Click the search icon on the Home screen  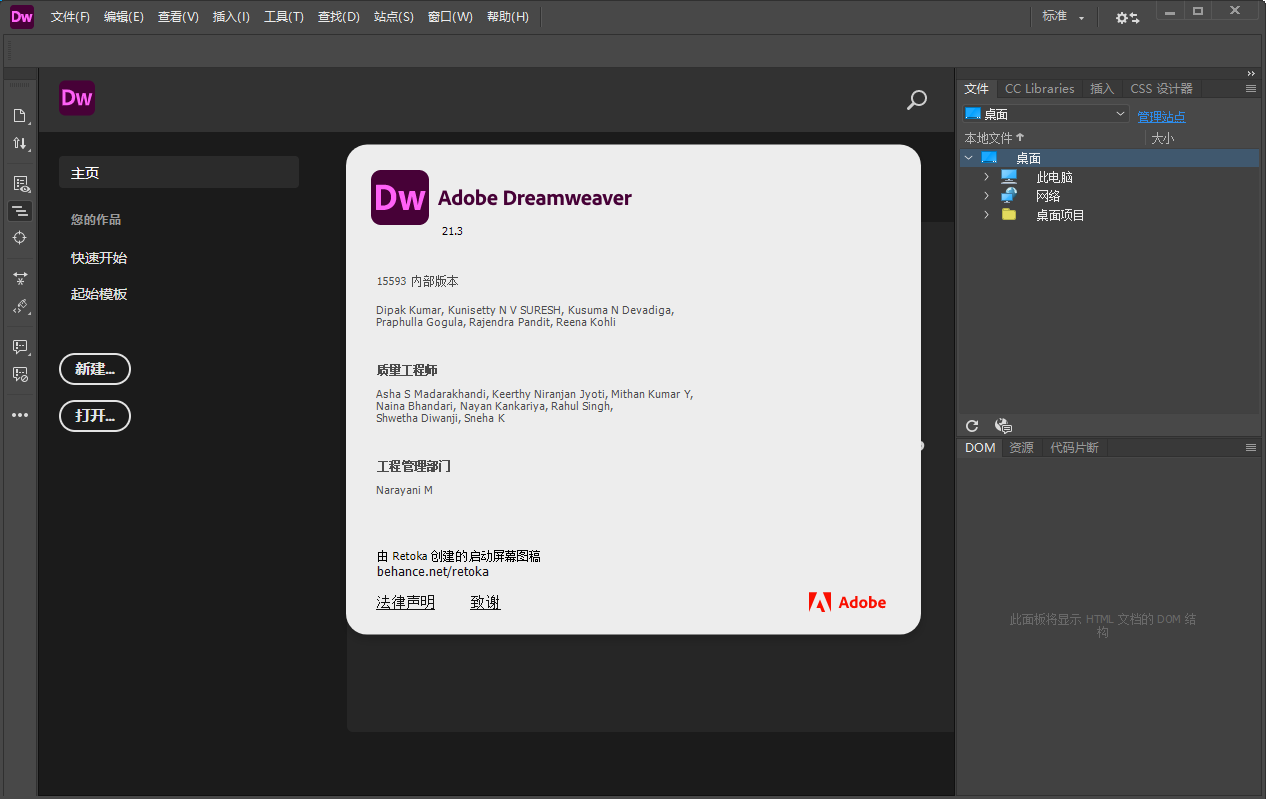click(916, 100)
